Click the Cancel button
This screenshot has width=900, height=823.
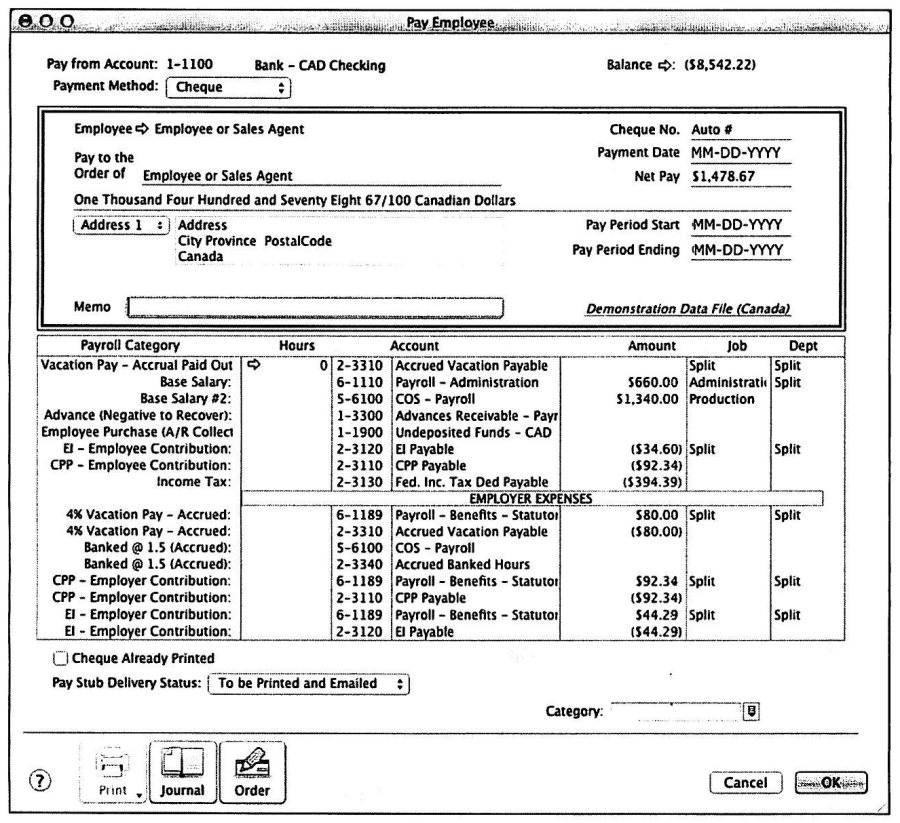[x=746, y=783]
